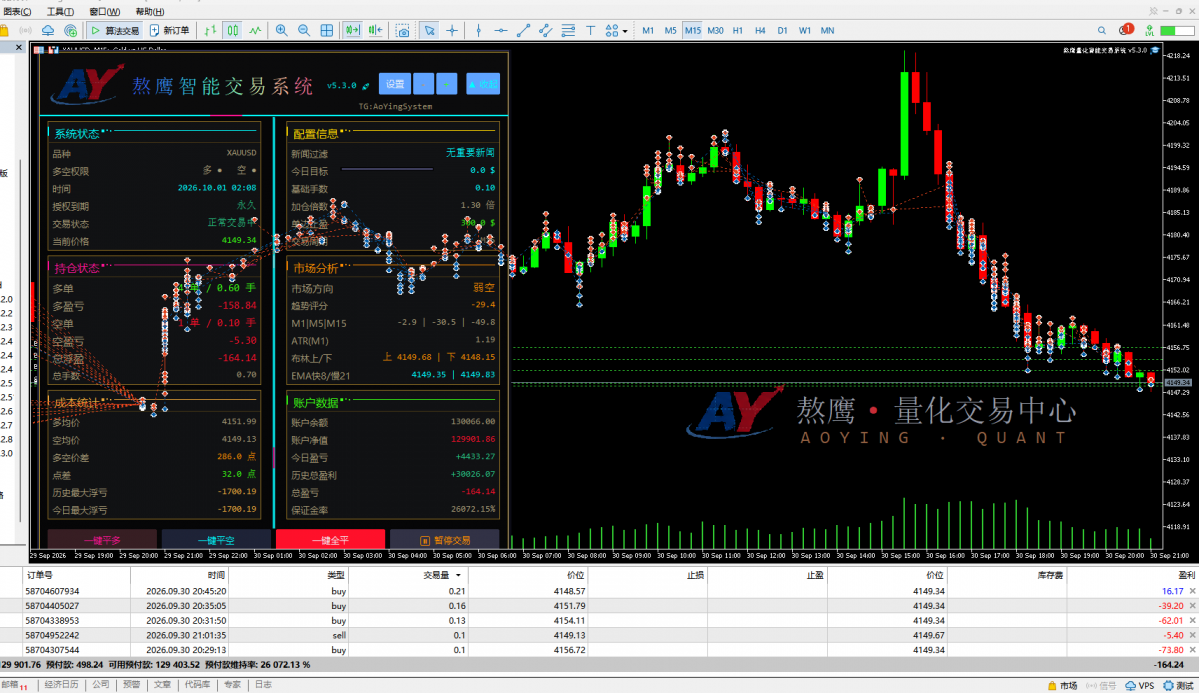Screen dimensions: 1199x693
Task: Open the 文章 articles tab
Action: 162,685
